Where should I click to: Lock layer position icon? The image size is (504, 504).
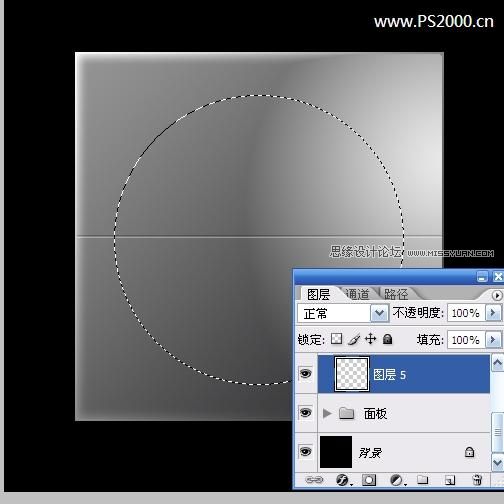point(371,339)
